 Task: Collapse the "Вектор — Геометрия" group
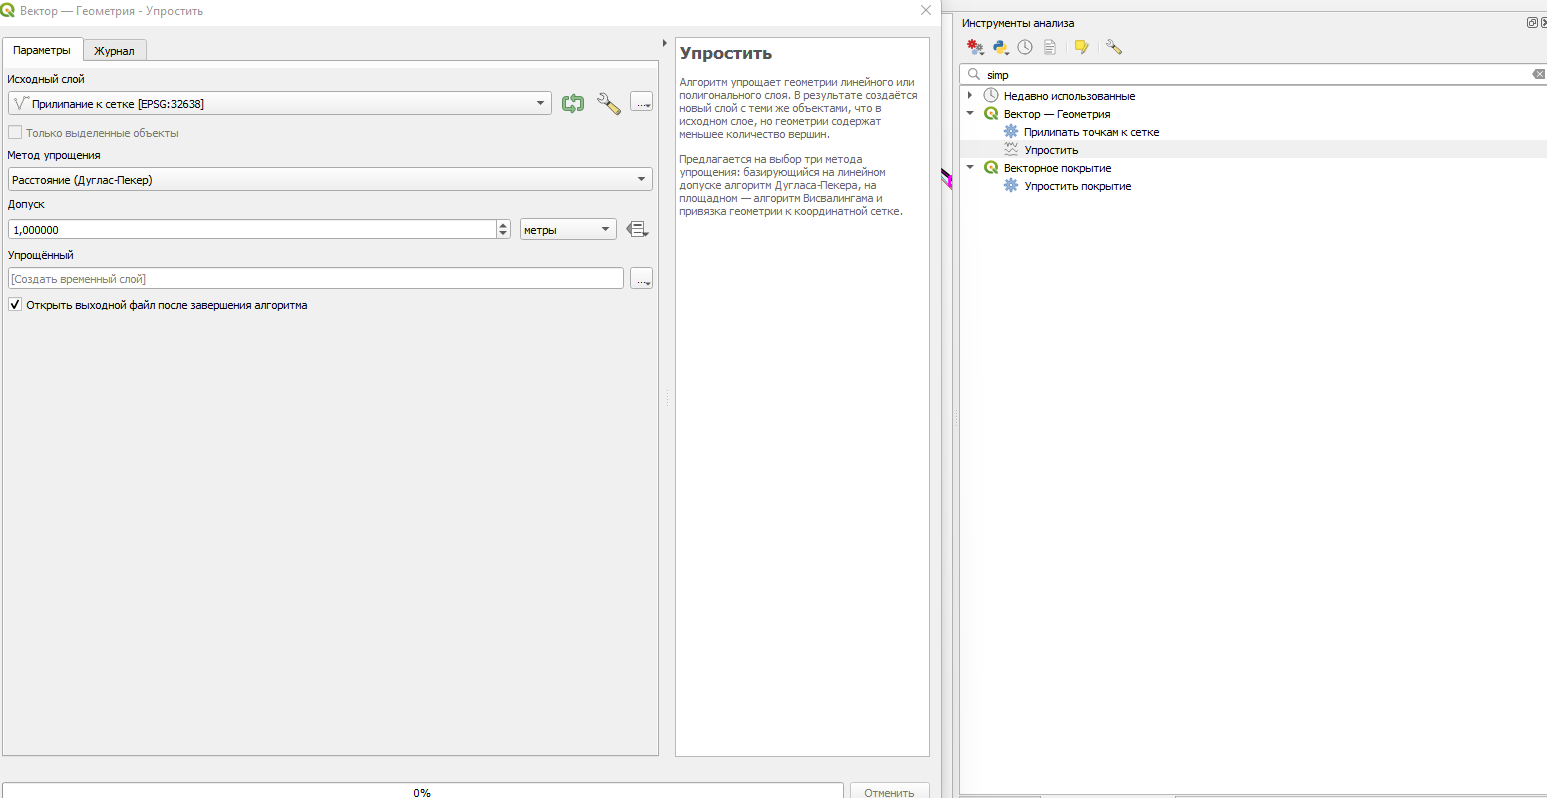pos(970,114)
